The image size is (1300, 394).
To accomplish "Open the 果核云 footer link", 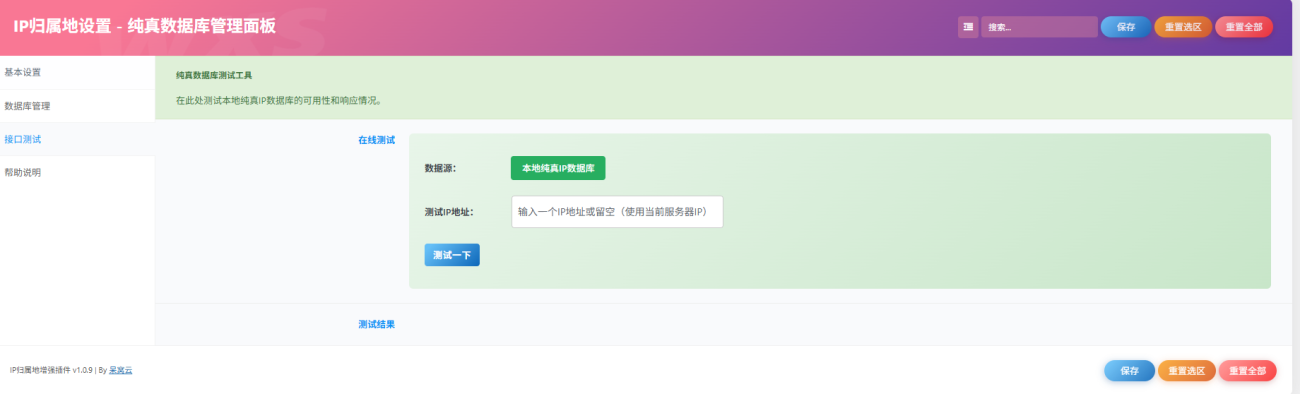I will tap(120, 370).
